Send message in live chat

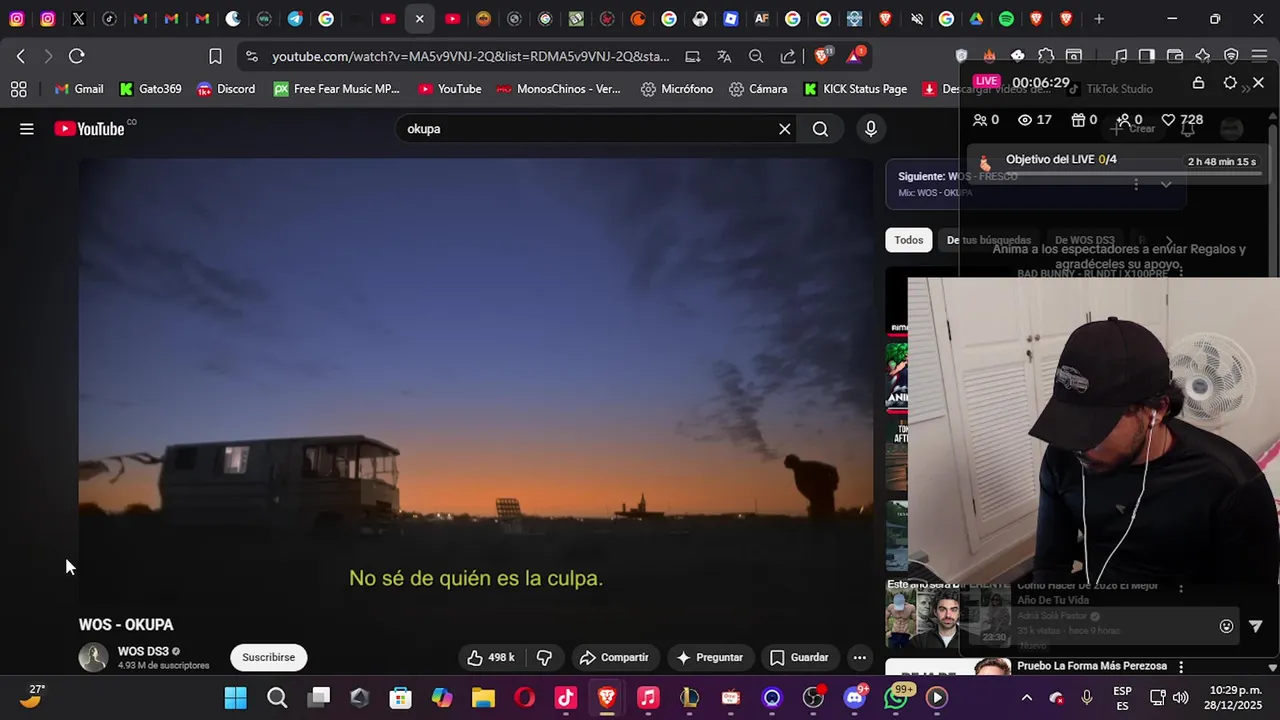[x=1256, y=626]
